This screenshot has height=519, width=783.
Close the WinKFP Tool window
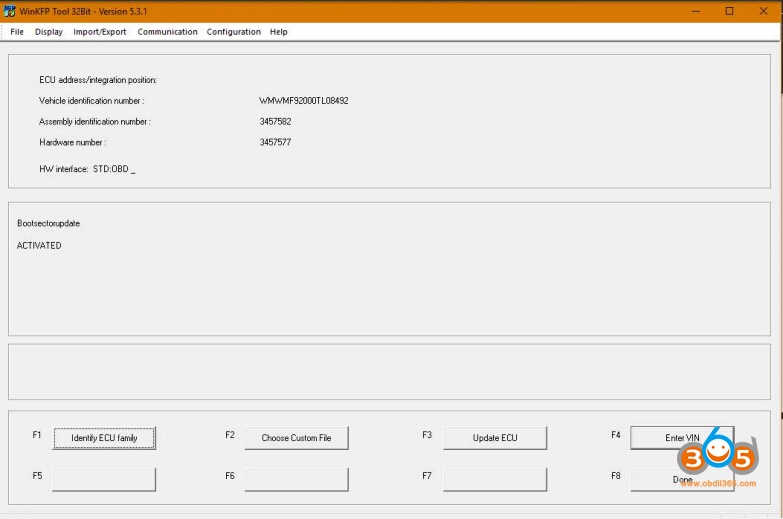pos(763,11)
